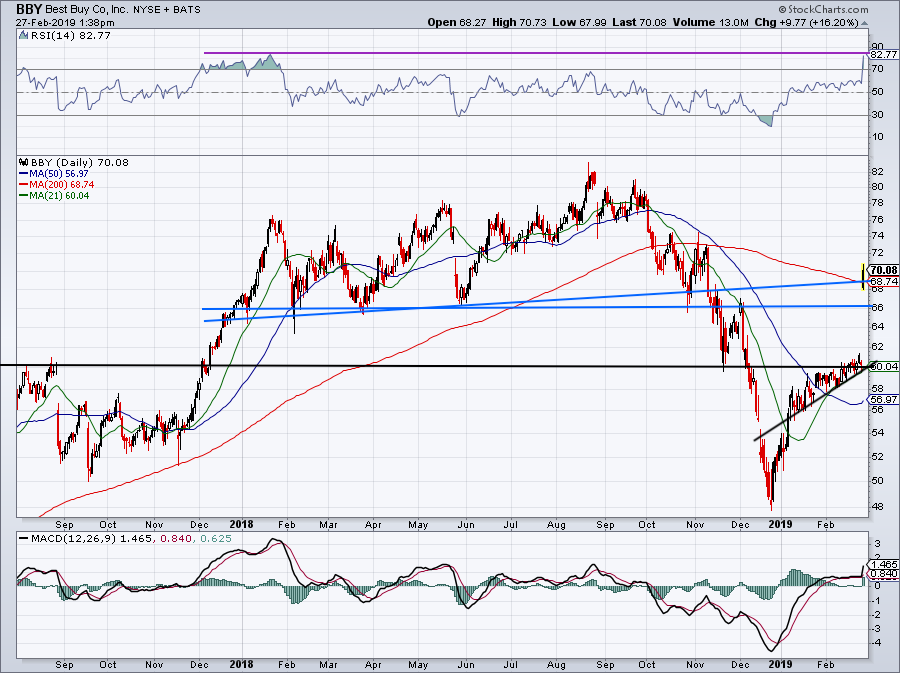This screenshot has height=673, width=900.
Task: Click the MA(200) 68.74 legend entry
Action: tap(56, 185)
